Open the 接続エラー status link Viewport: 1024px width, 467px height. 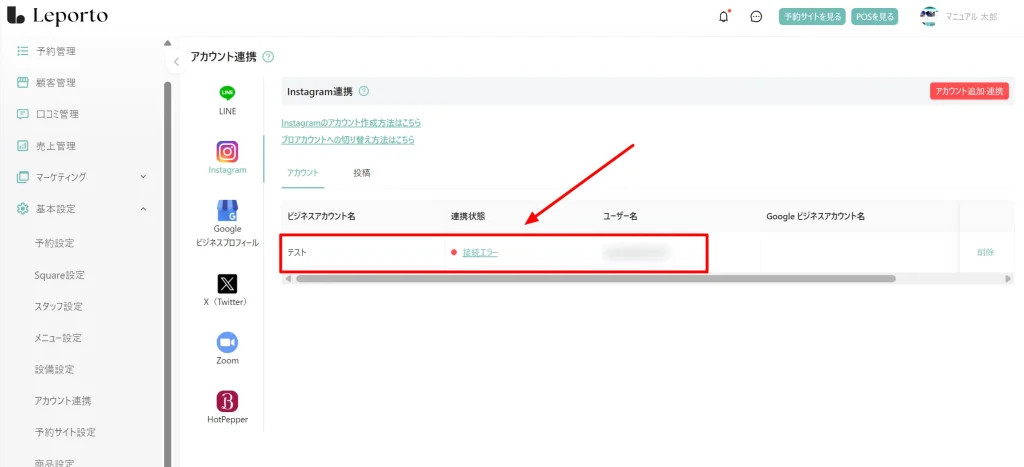pyautogui.click(x=480, y=253)
